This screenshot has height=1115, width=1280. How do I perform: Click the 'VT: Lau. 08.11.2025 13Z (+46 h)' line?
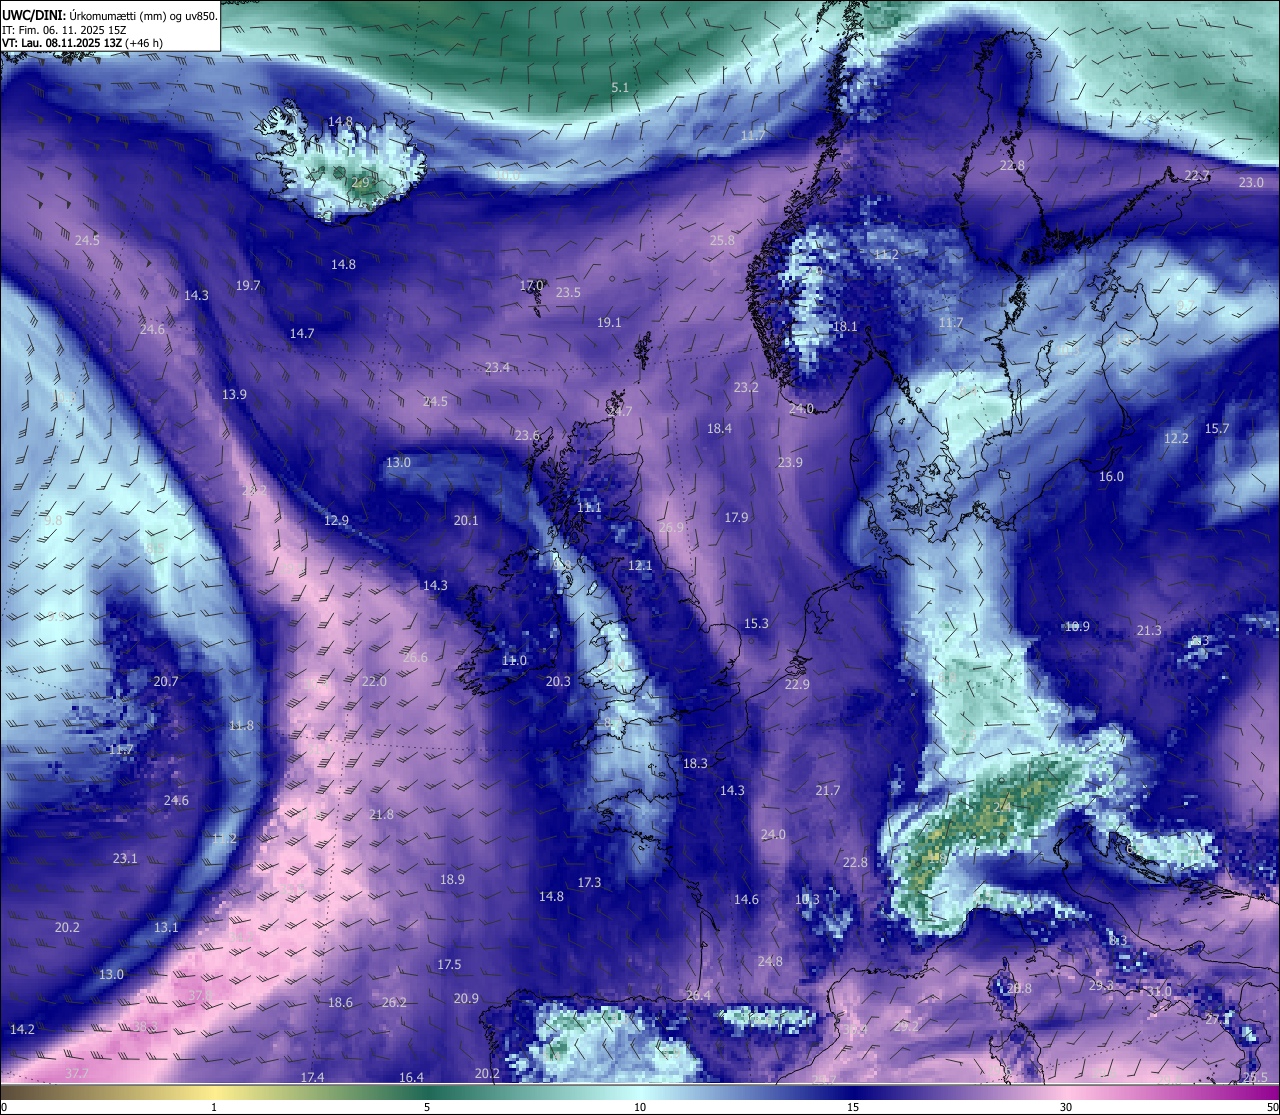(82, 43)
